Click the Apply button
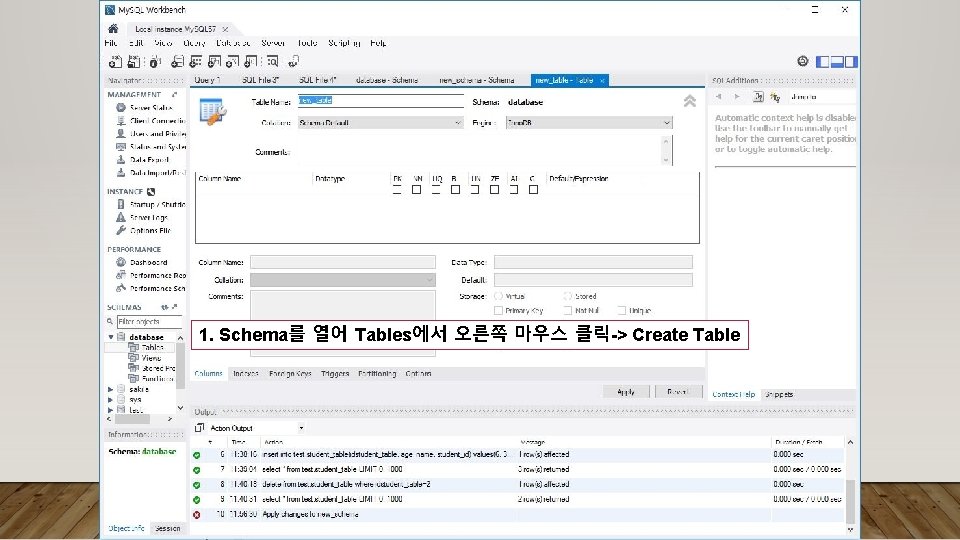 click(x=626, y=392)
